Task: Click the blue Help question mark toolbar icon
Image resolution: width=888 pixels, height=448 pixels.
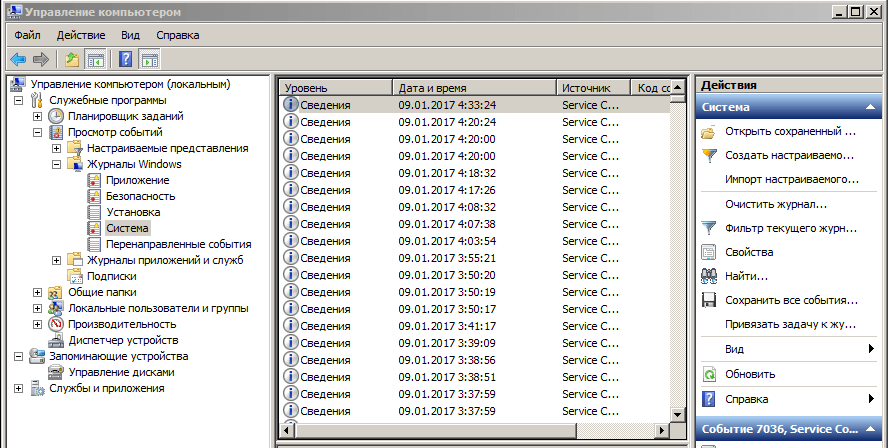Action: click(126, 59)
